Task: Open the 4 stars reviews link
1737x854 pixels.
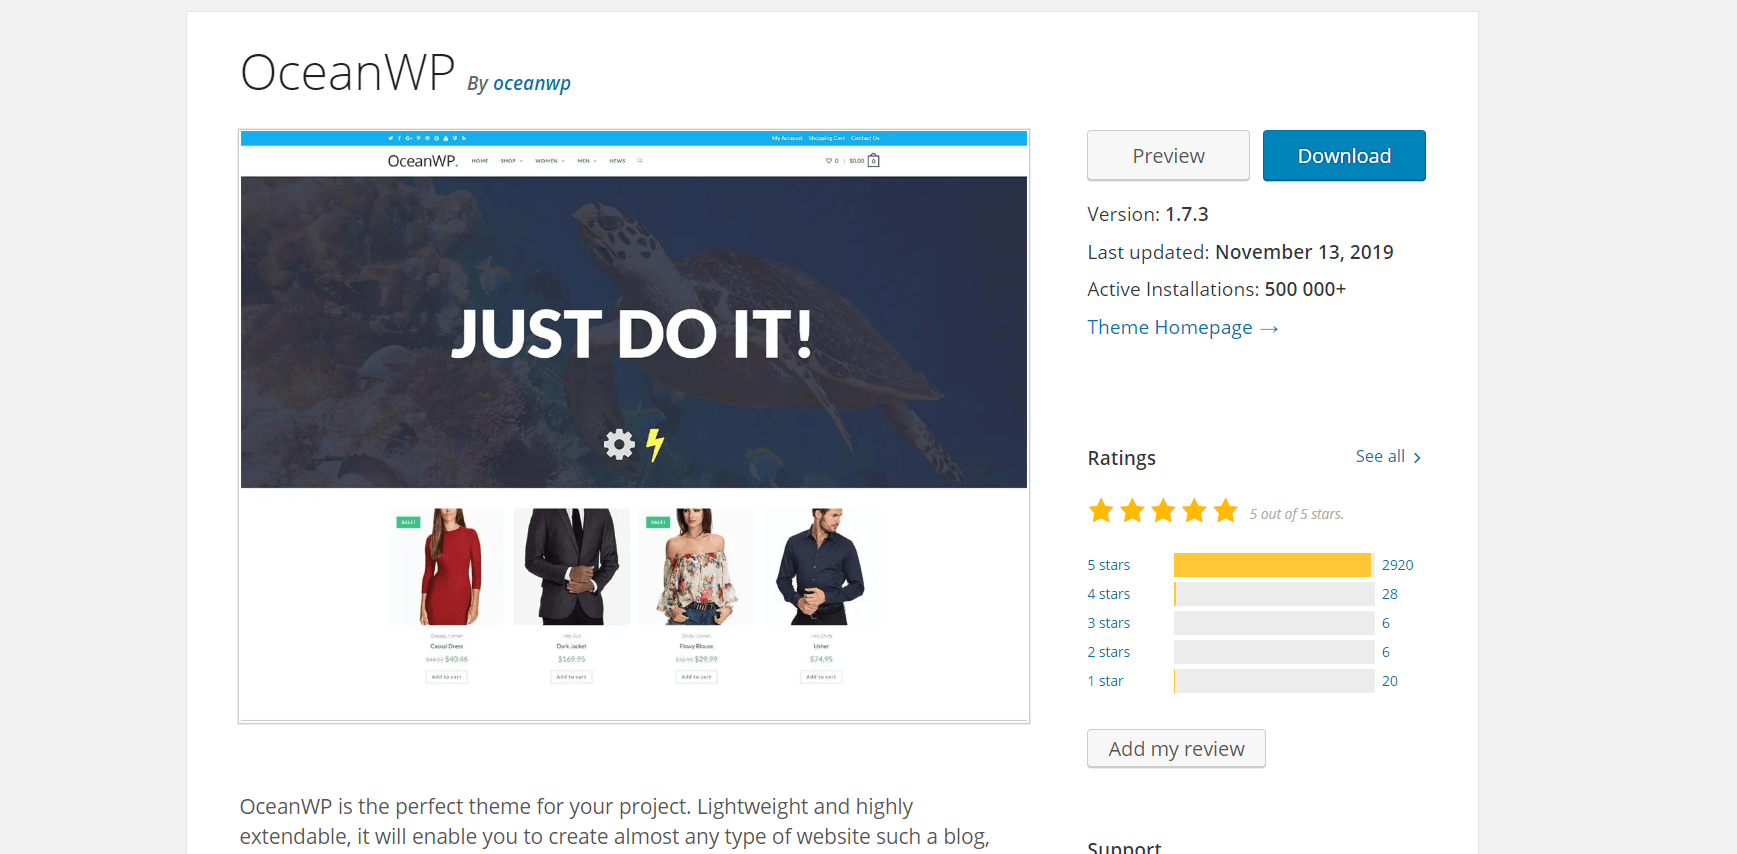Action: 1109,594
